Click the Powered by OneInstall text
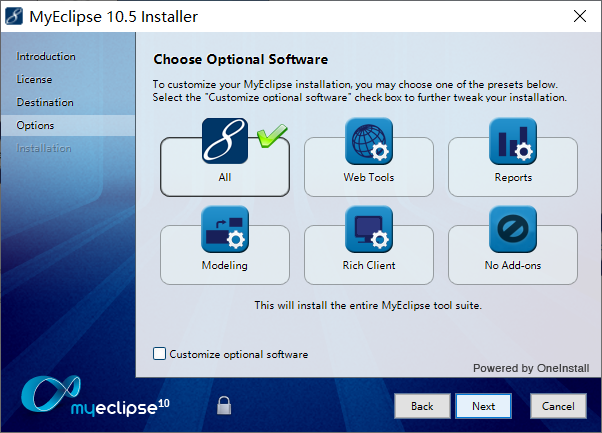The width and height of the screenshot is (602, 433). point(531,368)
